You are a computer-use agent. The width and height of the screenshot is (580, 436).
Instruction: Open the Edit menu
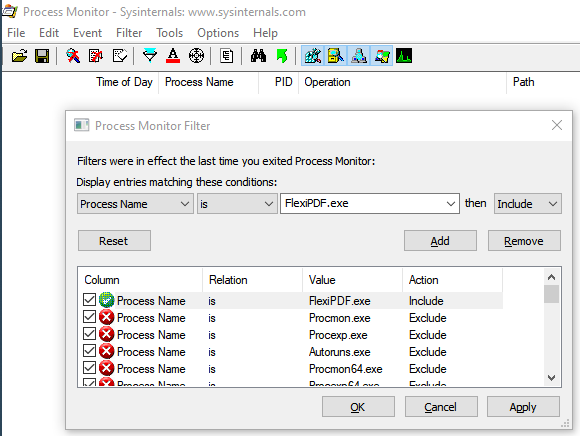tap(49, 33)
